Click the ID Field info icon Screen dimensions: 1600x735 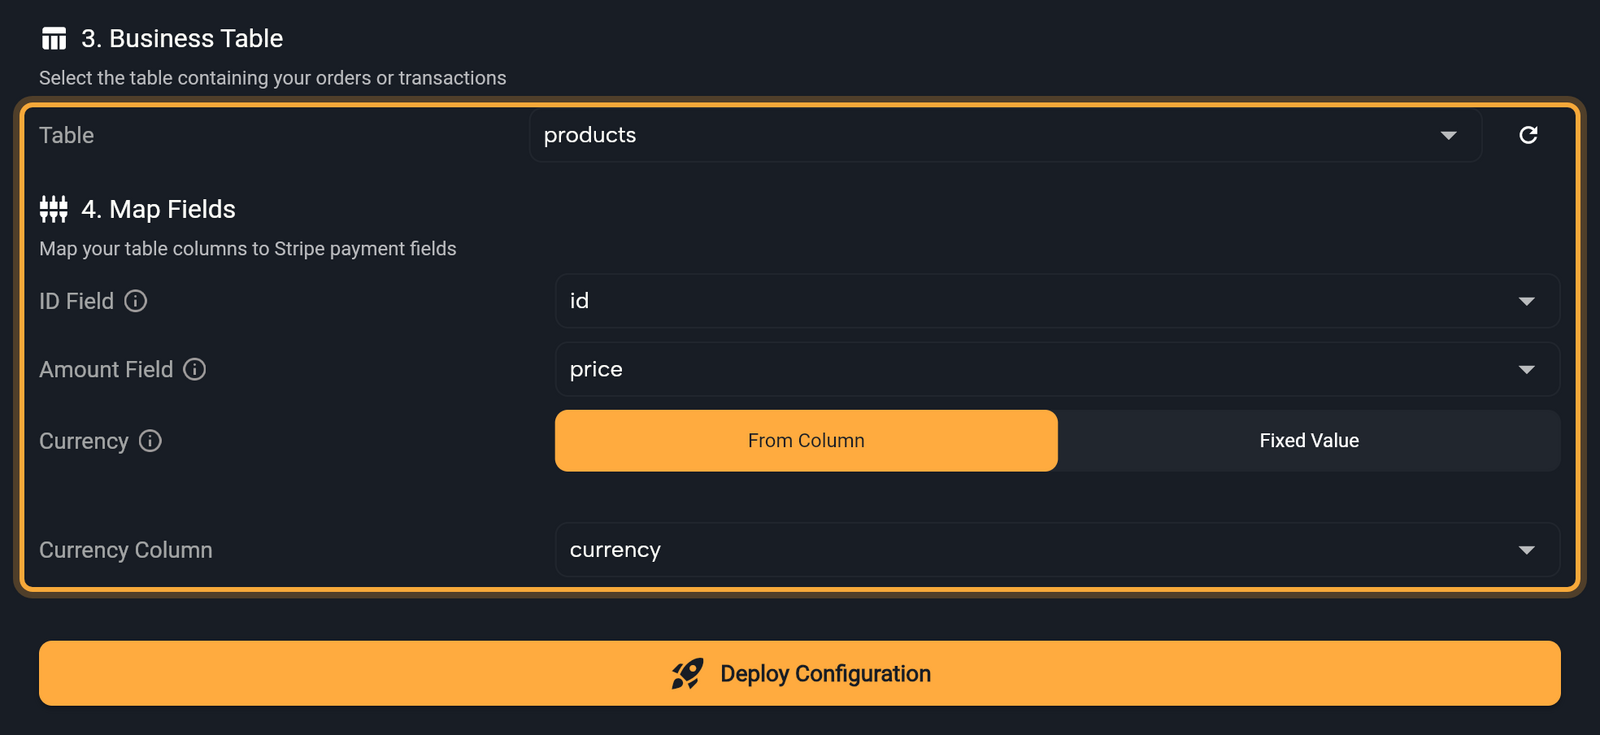coord(136,301)
